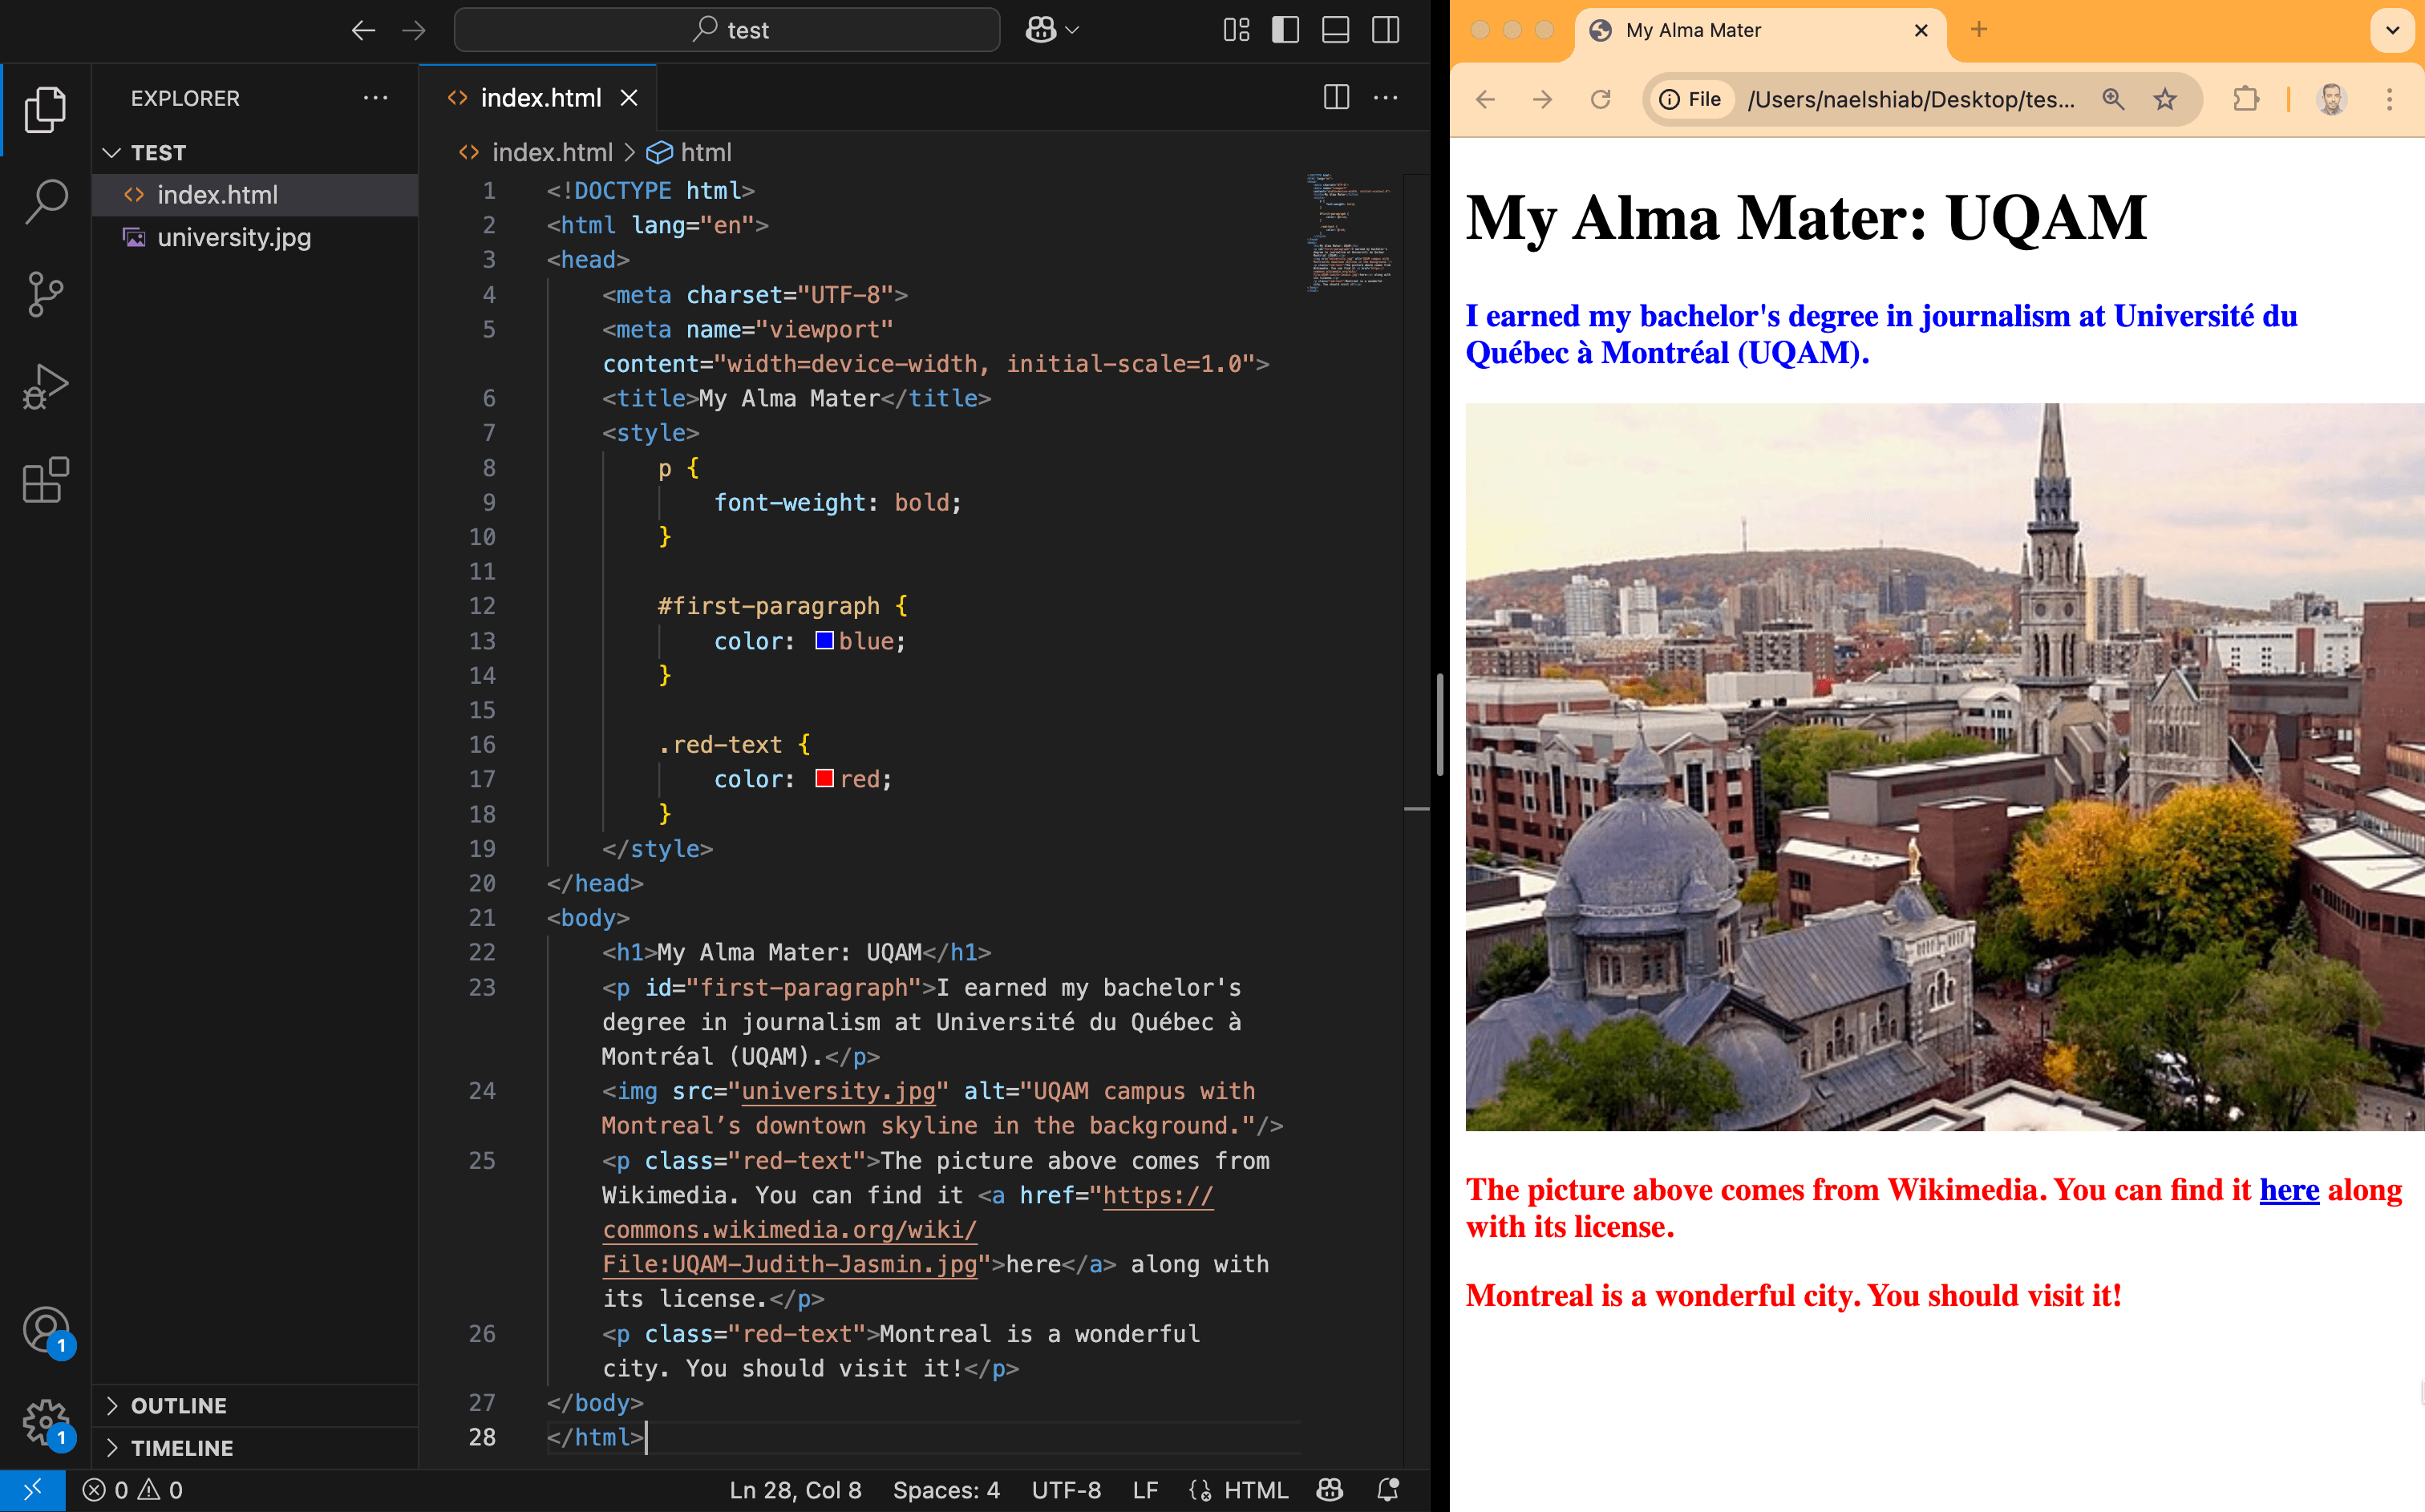Viewport: 2425px width, 1512px height.
Task: Click the code minimap
Action: (1348, 232)
